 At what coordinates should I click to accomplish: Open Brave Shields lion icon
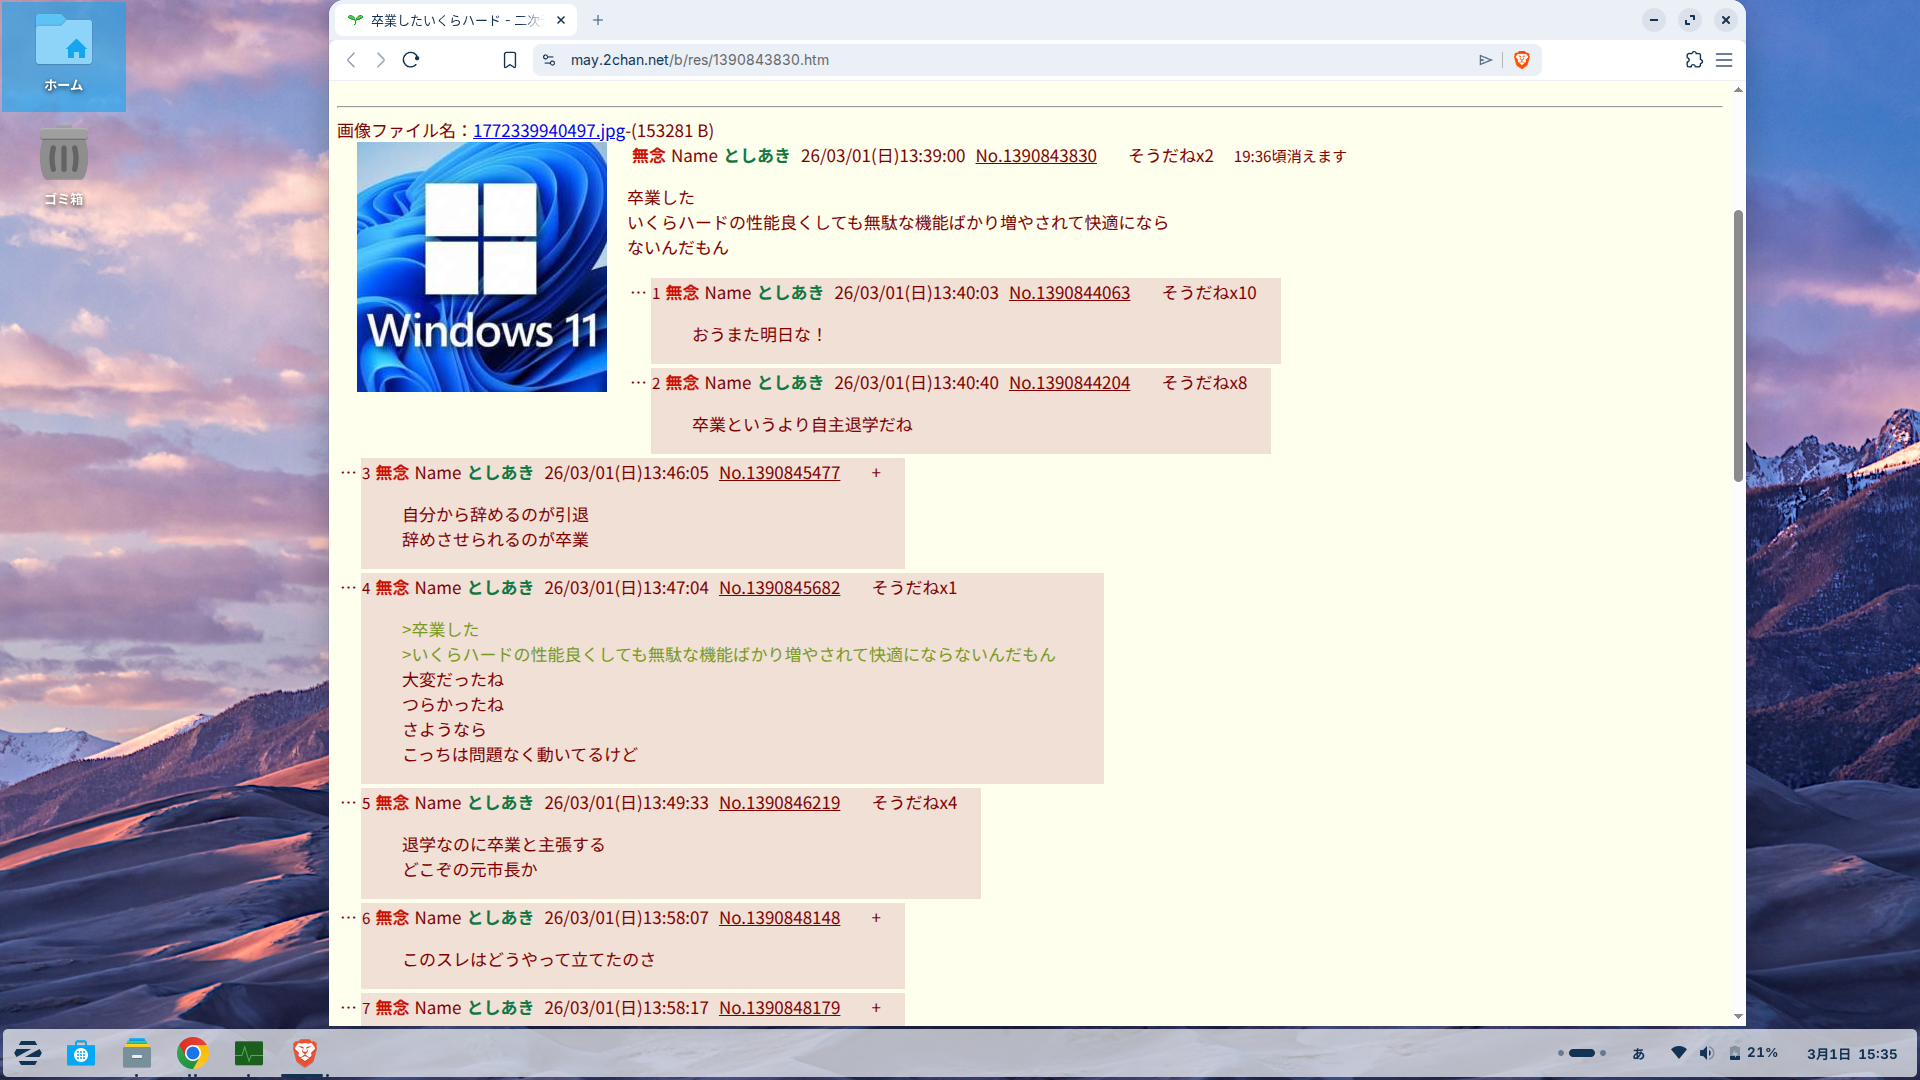[x=1522, y=60]
